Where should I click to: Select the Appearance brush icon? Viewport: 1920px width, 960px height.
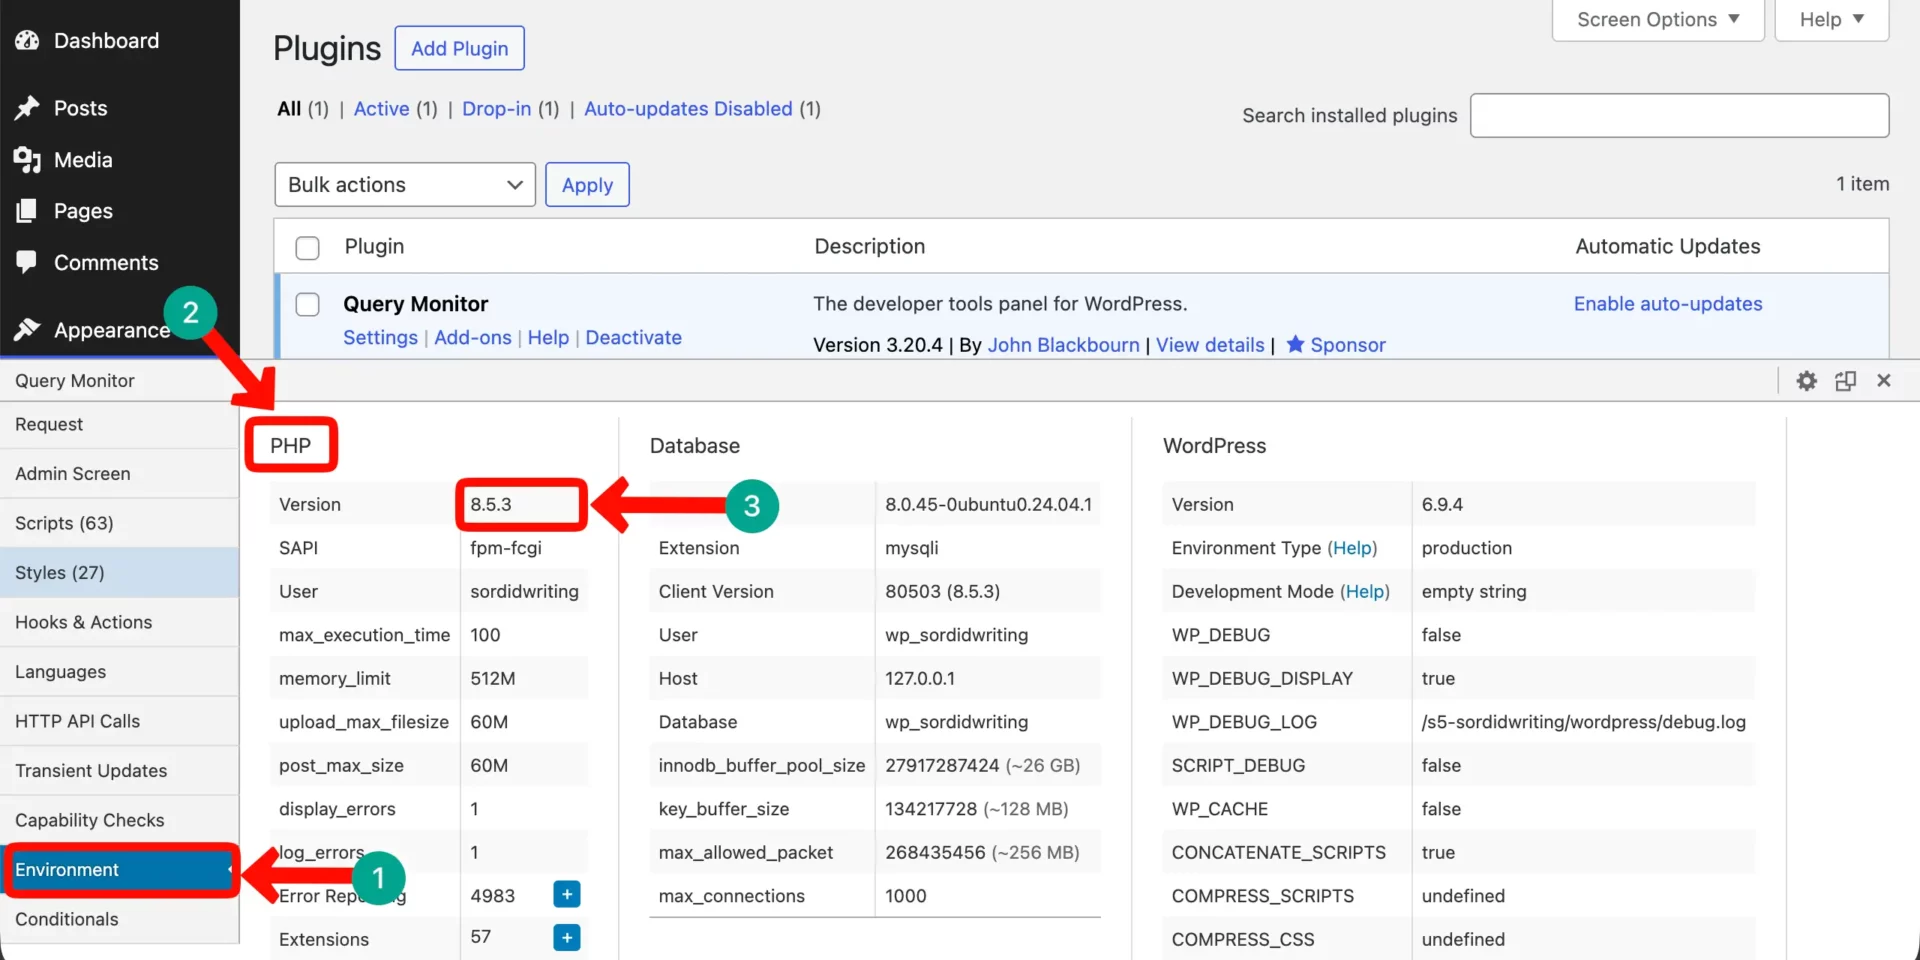(x=27, y=330)
